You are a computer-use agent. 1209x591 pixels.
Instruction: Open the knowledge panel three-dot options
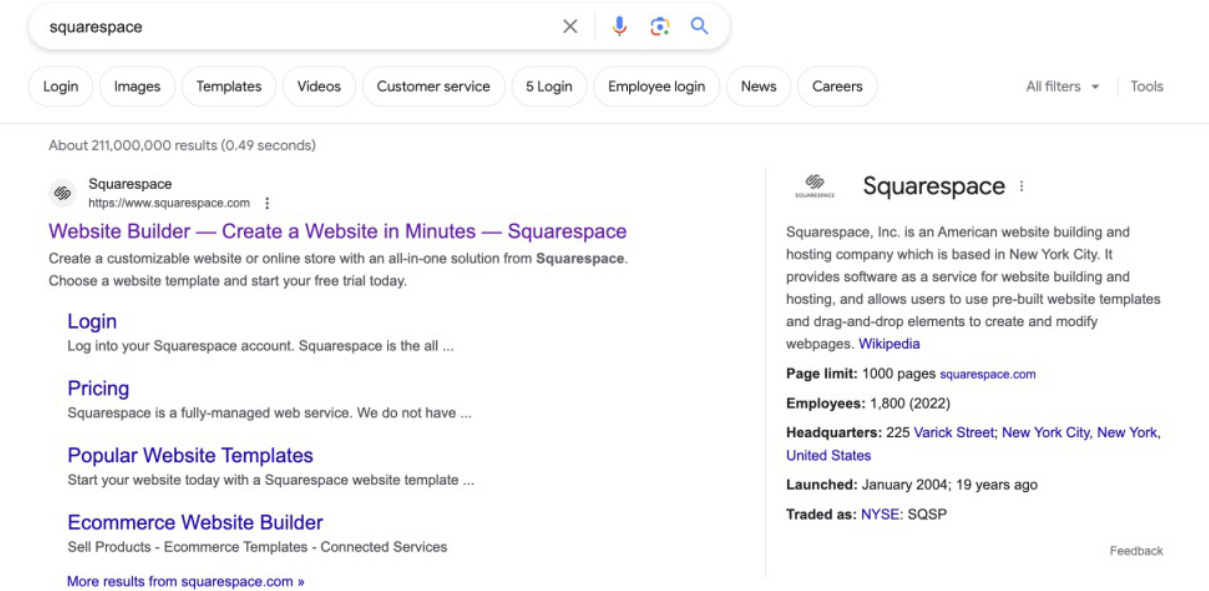[x=1021, y=186]
